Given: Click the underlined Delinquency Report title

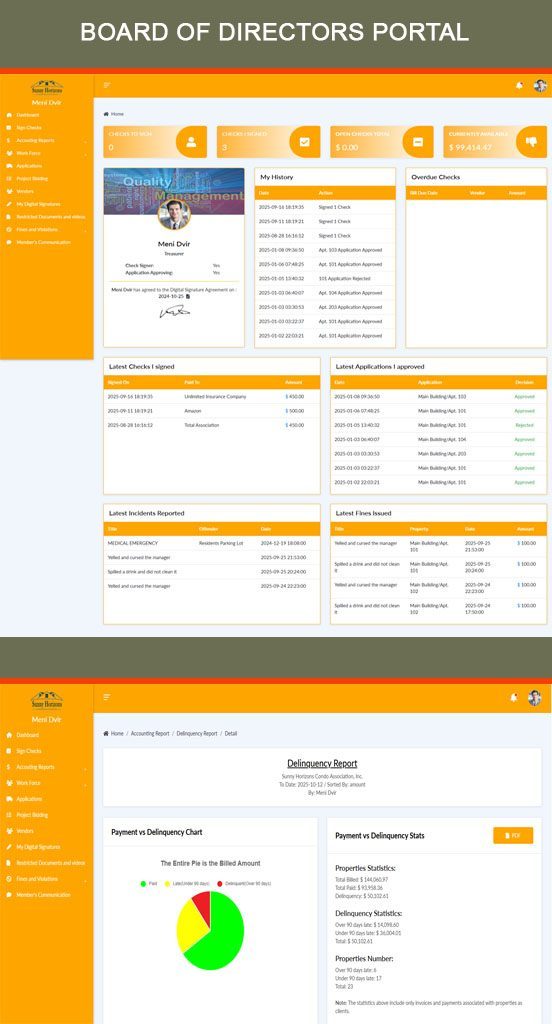Looking at the screenshot, I should click(322, 763).
